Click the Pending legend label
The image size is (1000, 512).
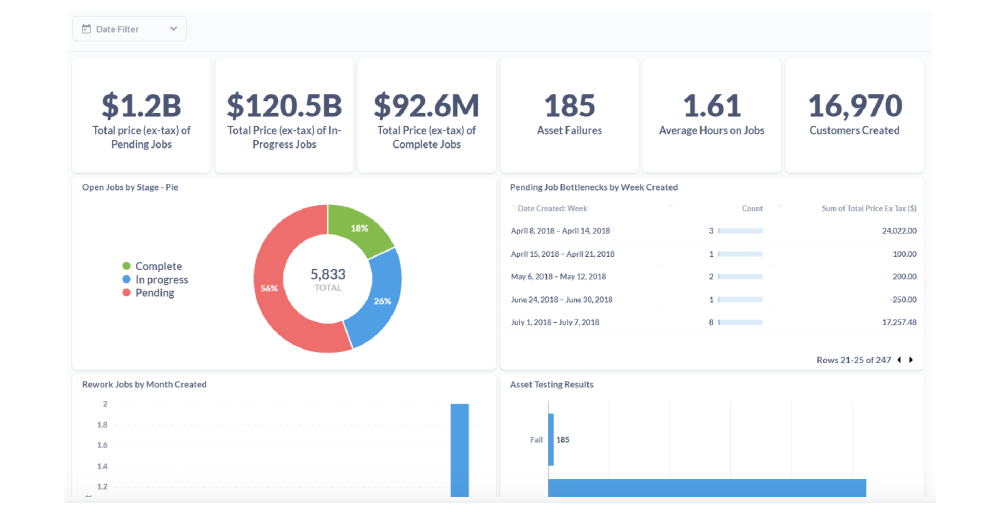(x=155, y=293)
